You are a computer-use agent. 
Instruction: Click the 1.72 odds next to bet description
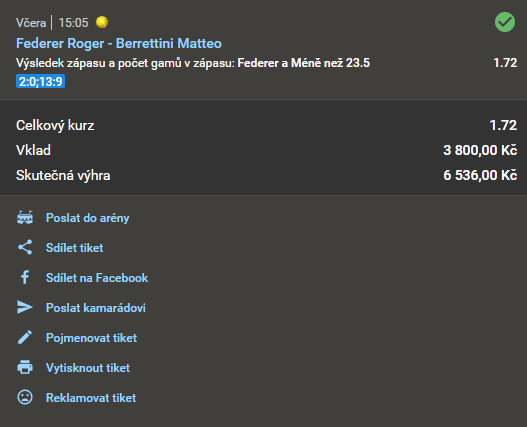tap(505, 63)
